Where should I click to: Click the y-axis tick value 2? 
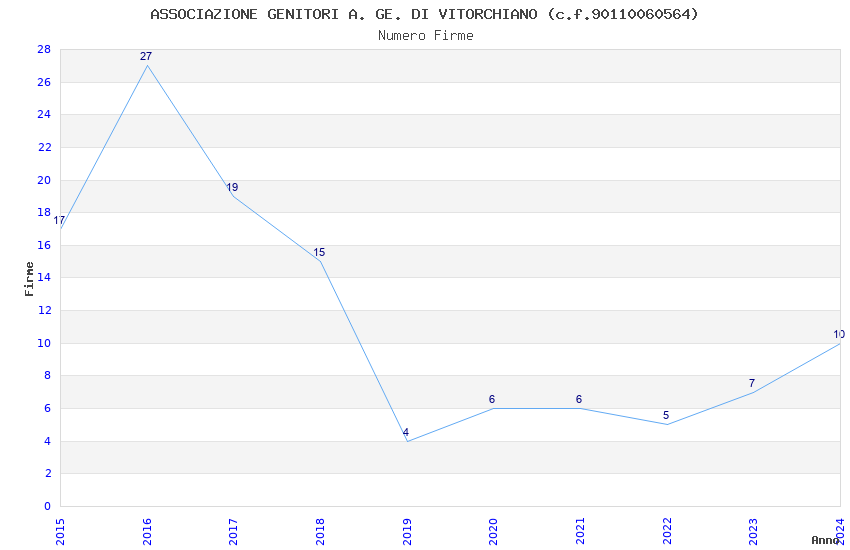[x=48, y=474]
